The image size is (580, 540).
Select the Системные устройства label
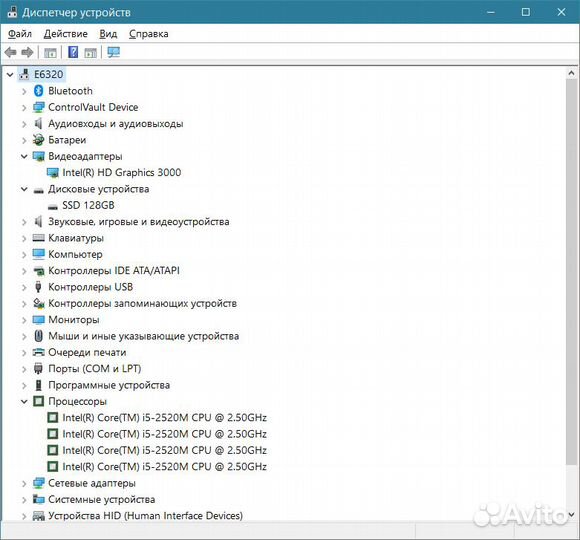(101, 499)
